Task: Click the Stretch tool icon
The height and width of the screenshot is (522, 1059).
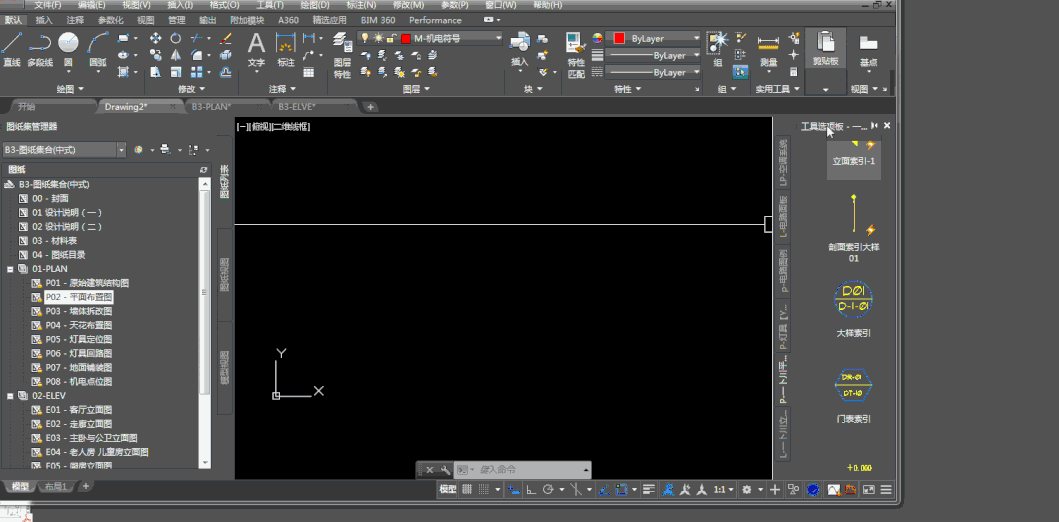Action: pos(155,72)
